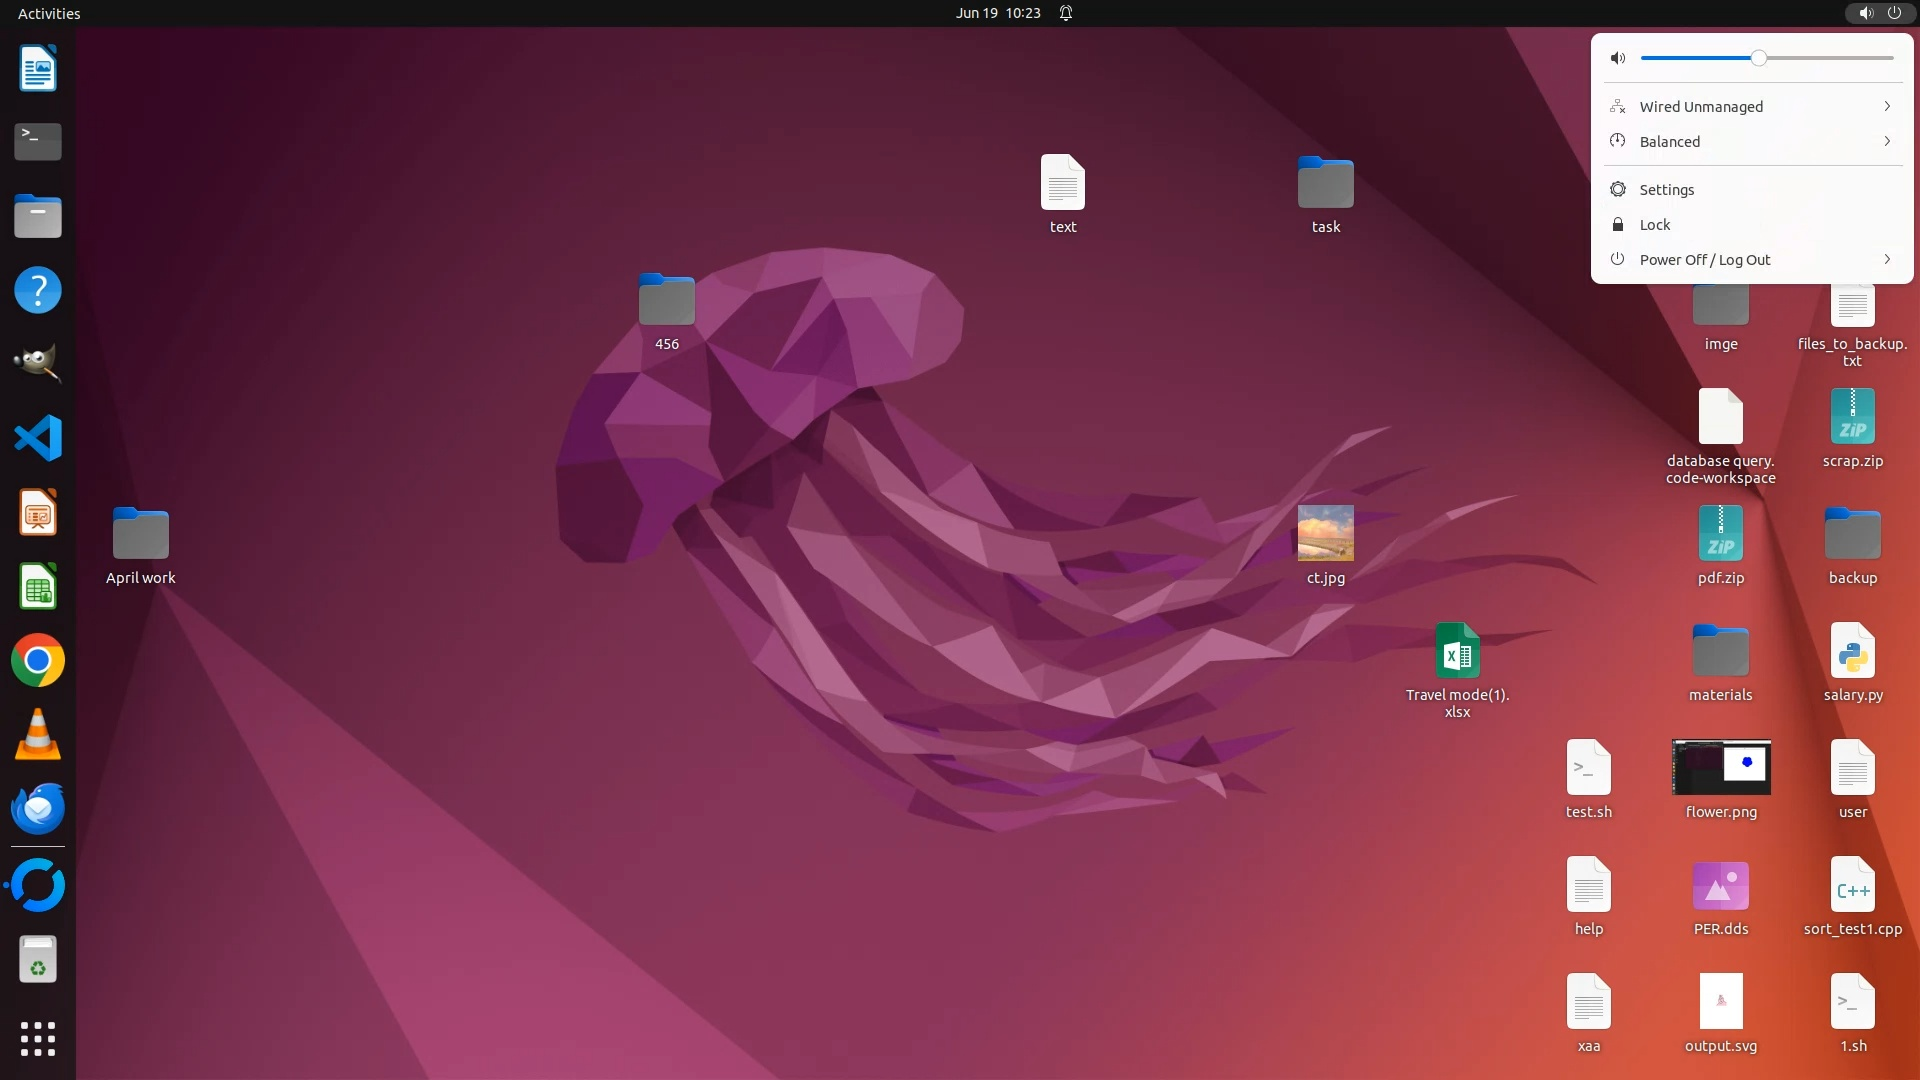This screenshot has height=1080, width=1920.
Task: Expand Power Off / Log Out submenu
Action: pos(1886,259)
